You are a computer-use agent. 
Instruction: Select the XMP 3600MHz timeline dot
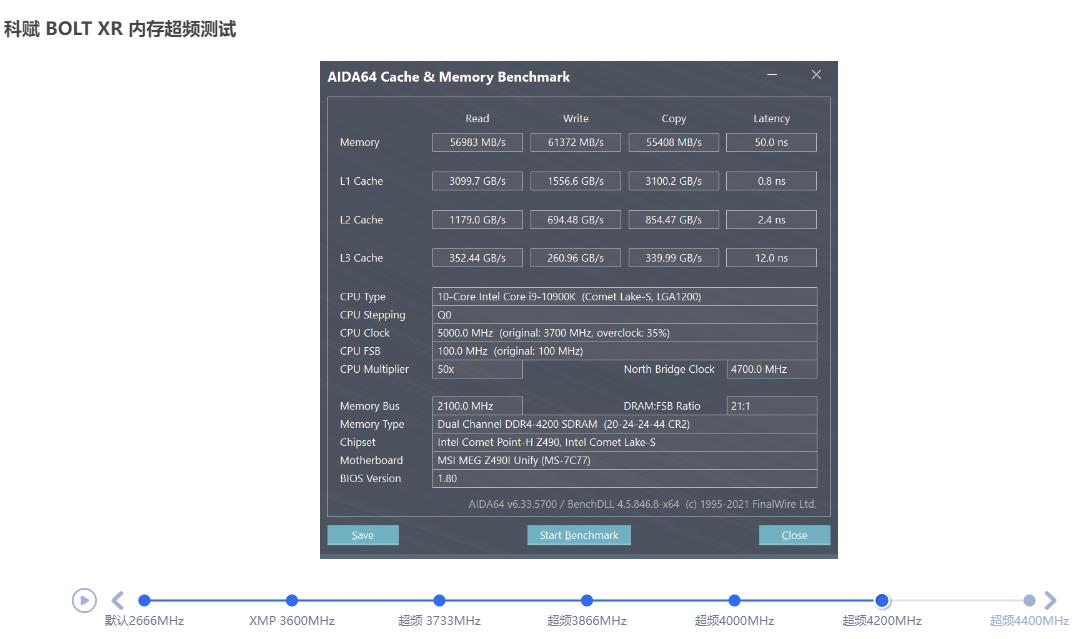tap(292, 600)
